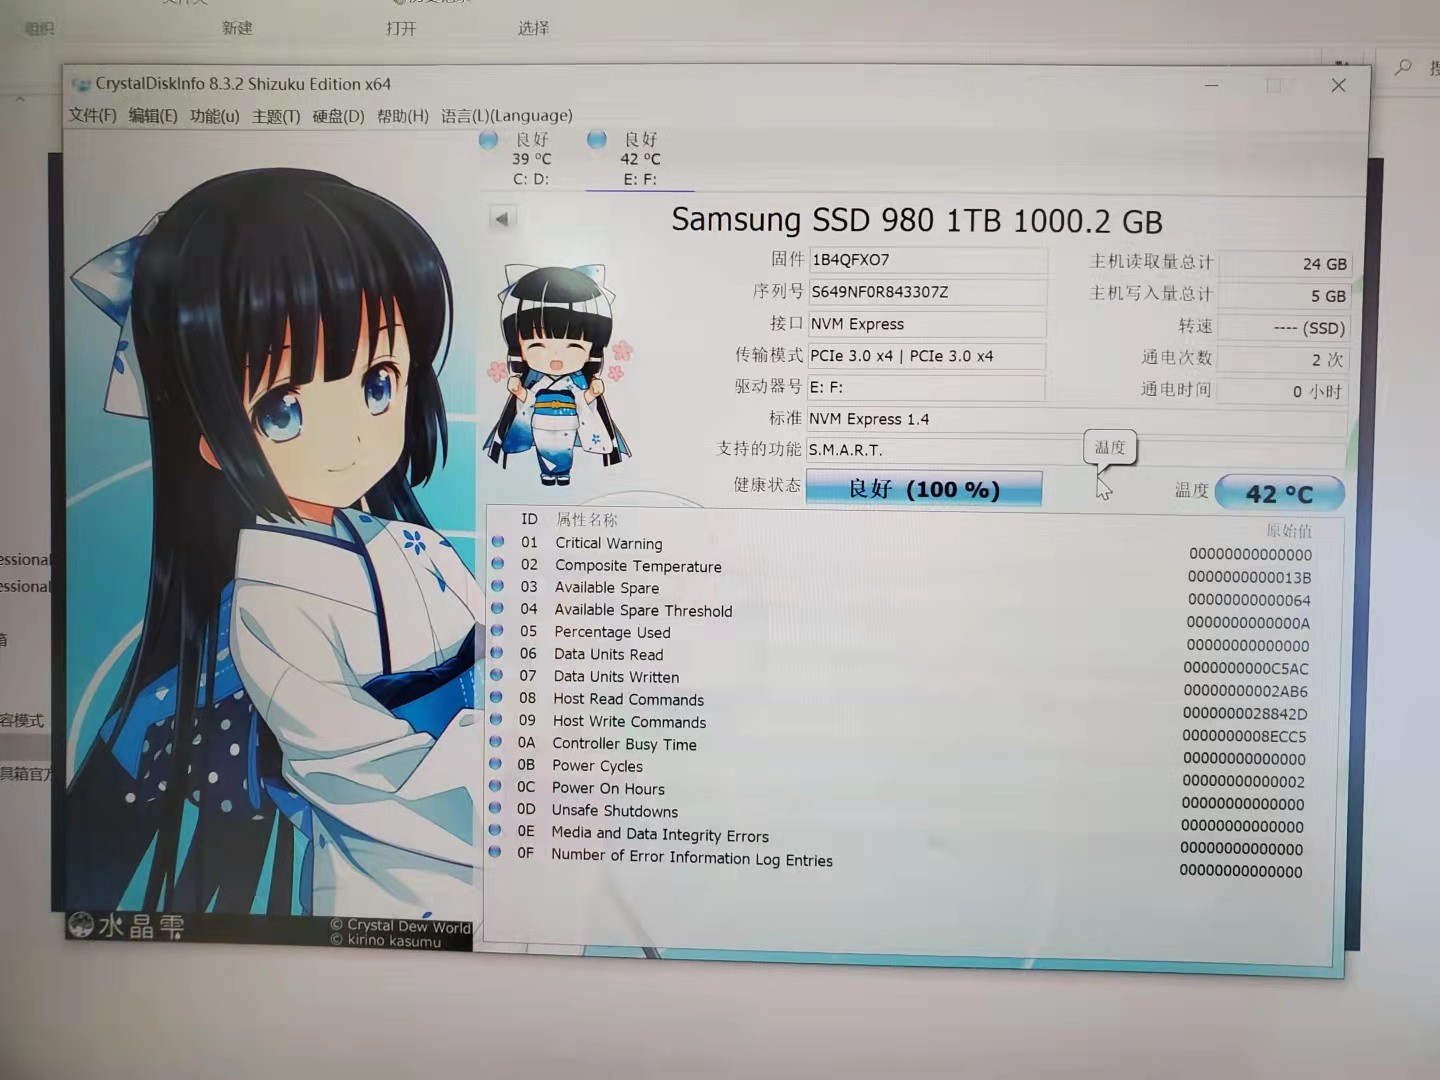Click the 属性名称 column header
The width and height of the screenshot is (1440, 1080).
point(586,519)
